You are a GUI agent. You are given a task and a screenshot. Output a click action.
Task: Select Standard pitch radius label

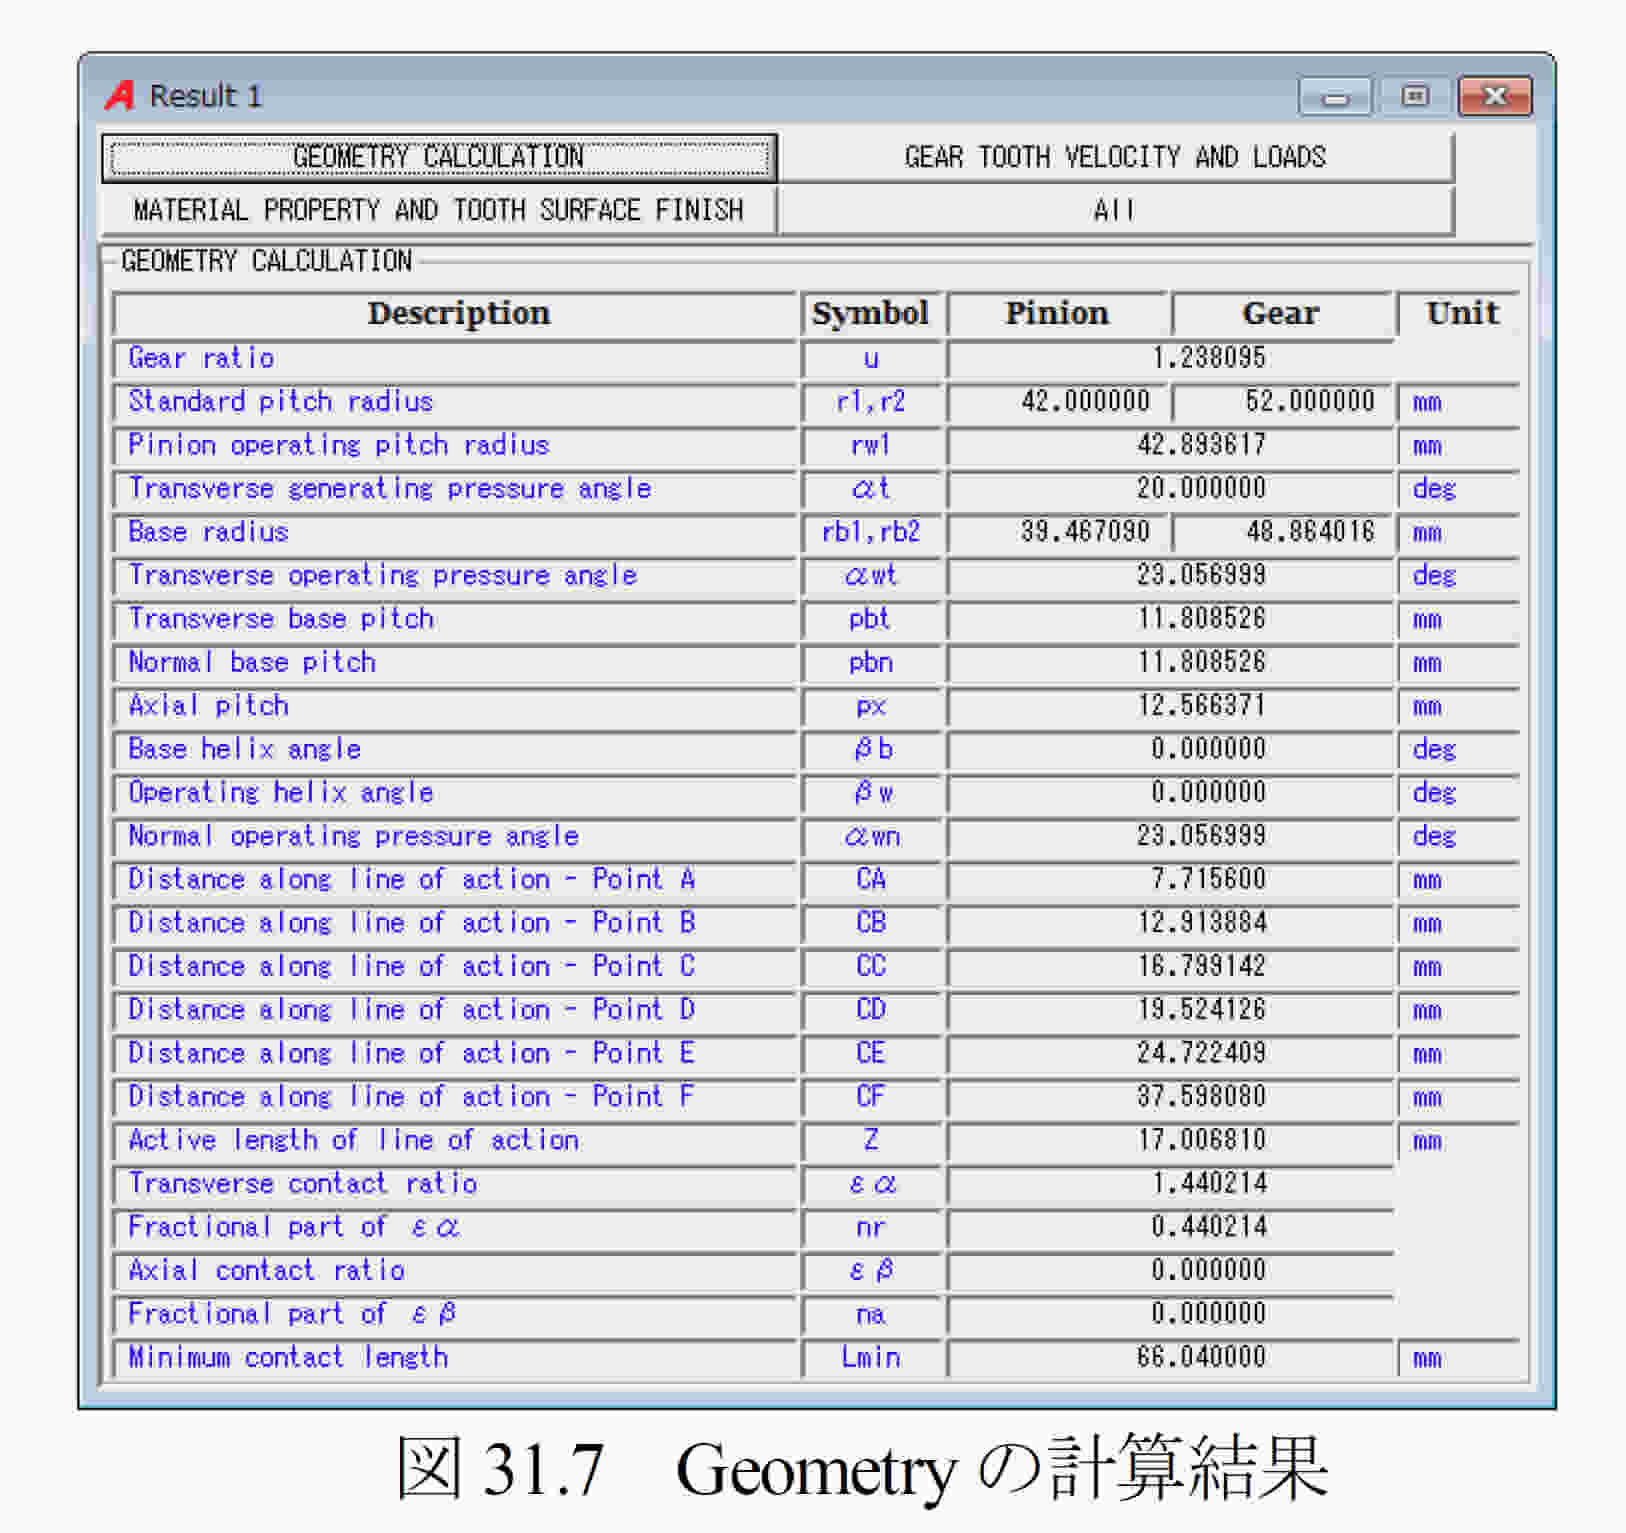281,401
